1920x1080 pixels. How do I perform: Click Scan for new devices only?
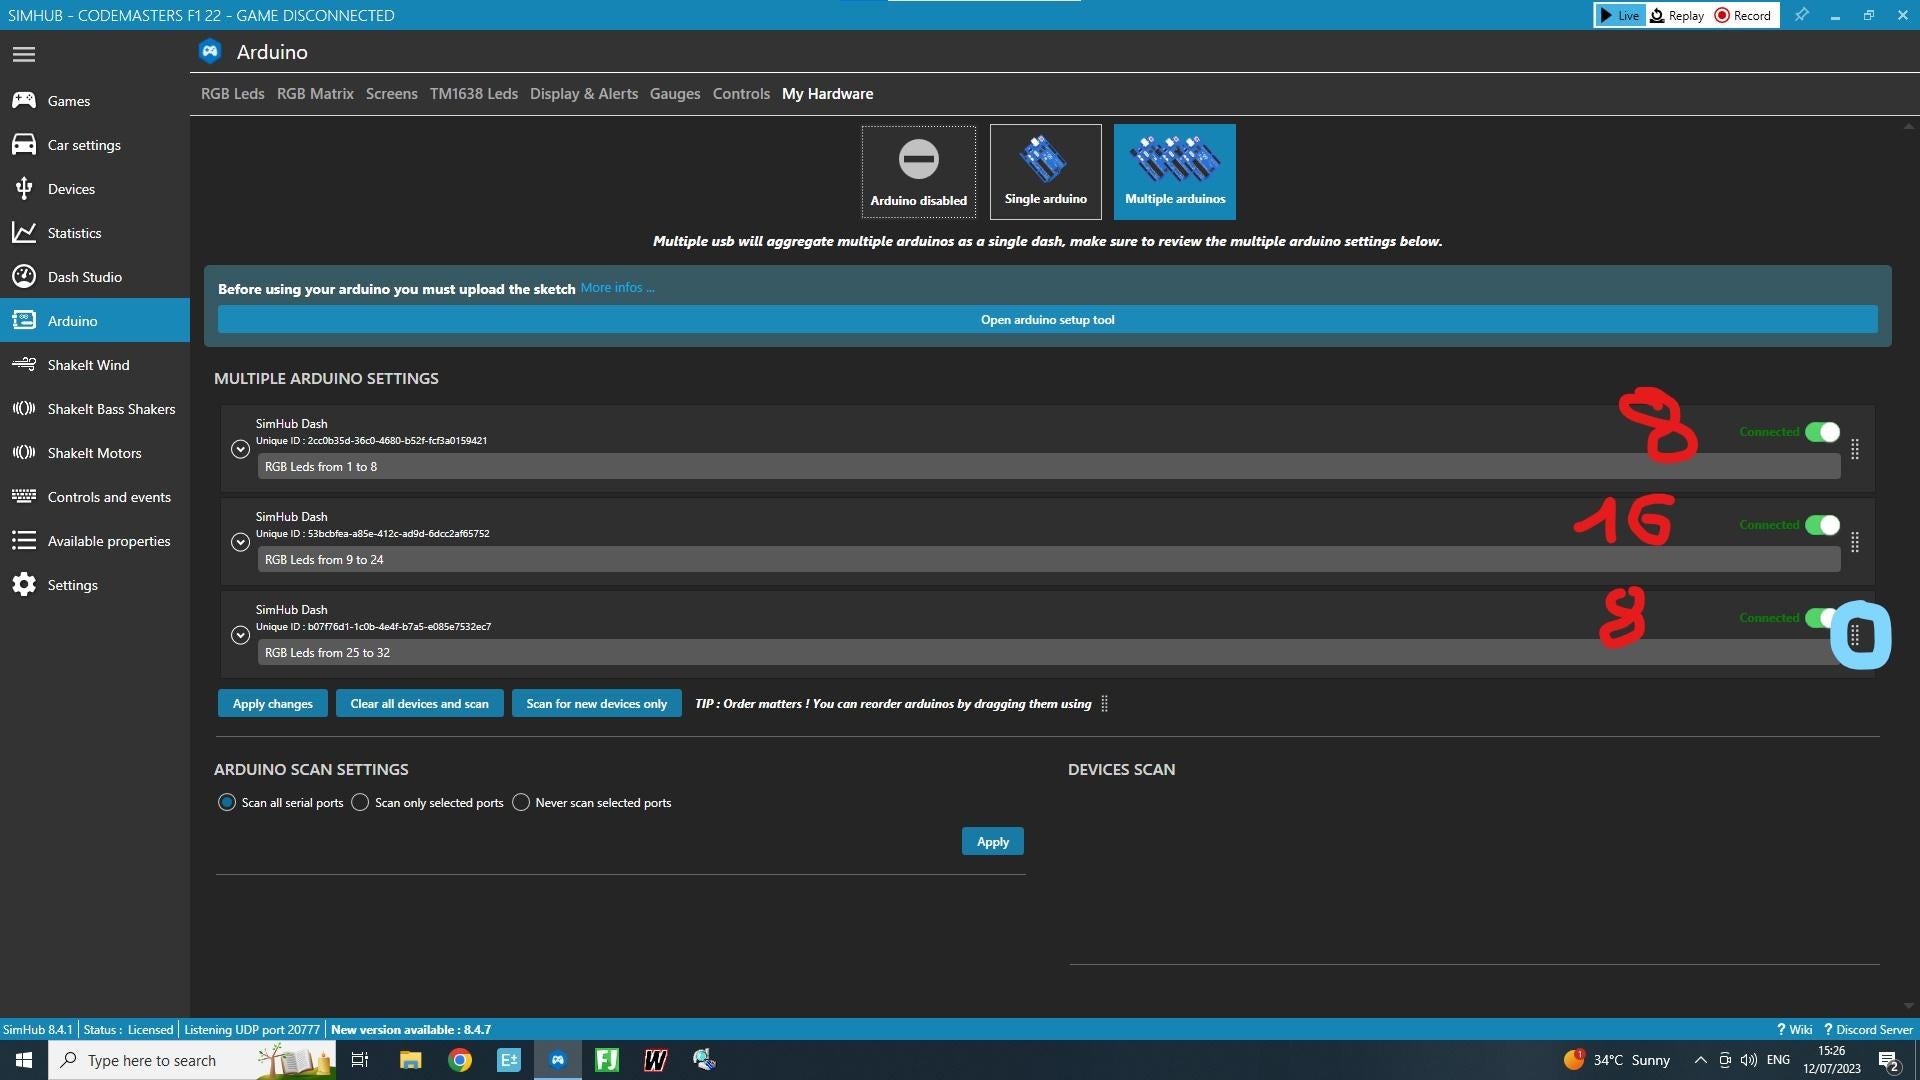tap(596, 703)
